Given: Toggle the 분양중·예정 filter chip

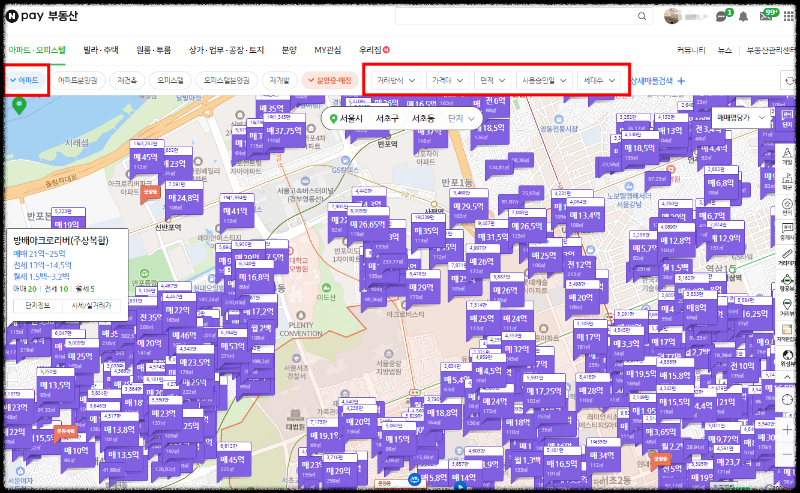Looking at the screenshot, I should [x=330, y=80].
